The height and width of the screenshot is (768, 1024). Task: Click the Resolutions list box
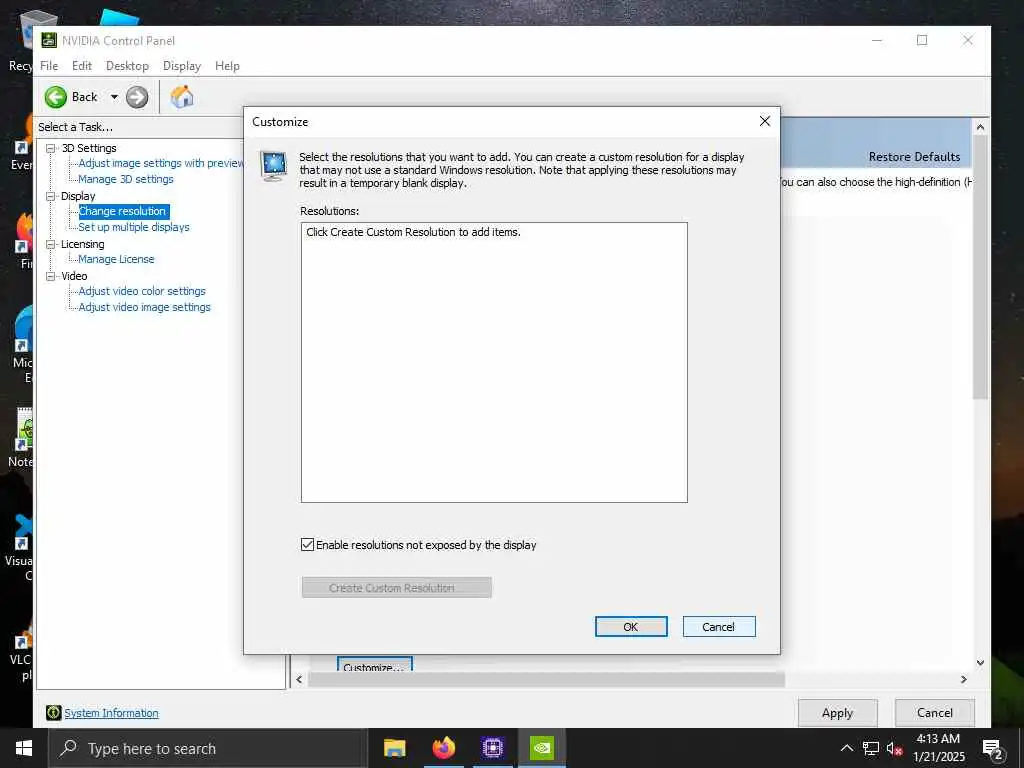point(494,362)
